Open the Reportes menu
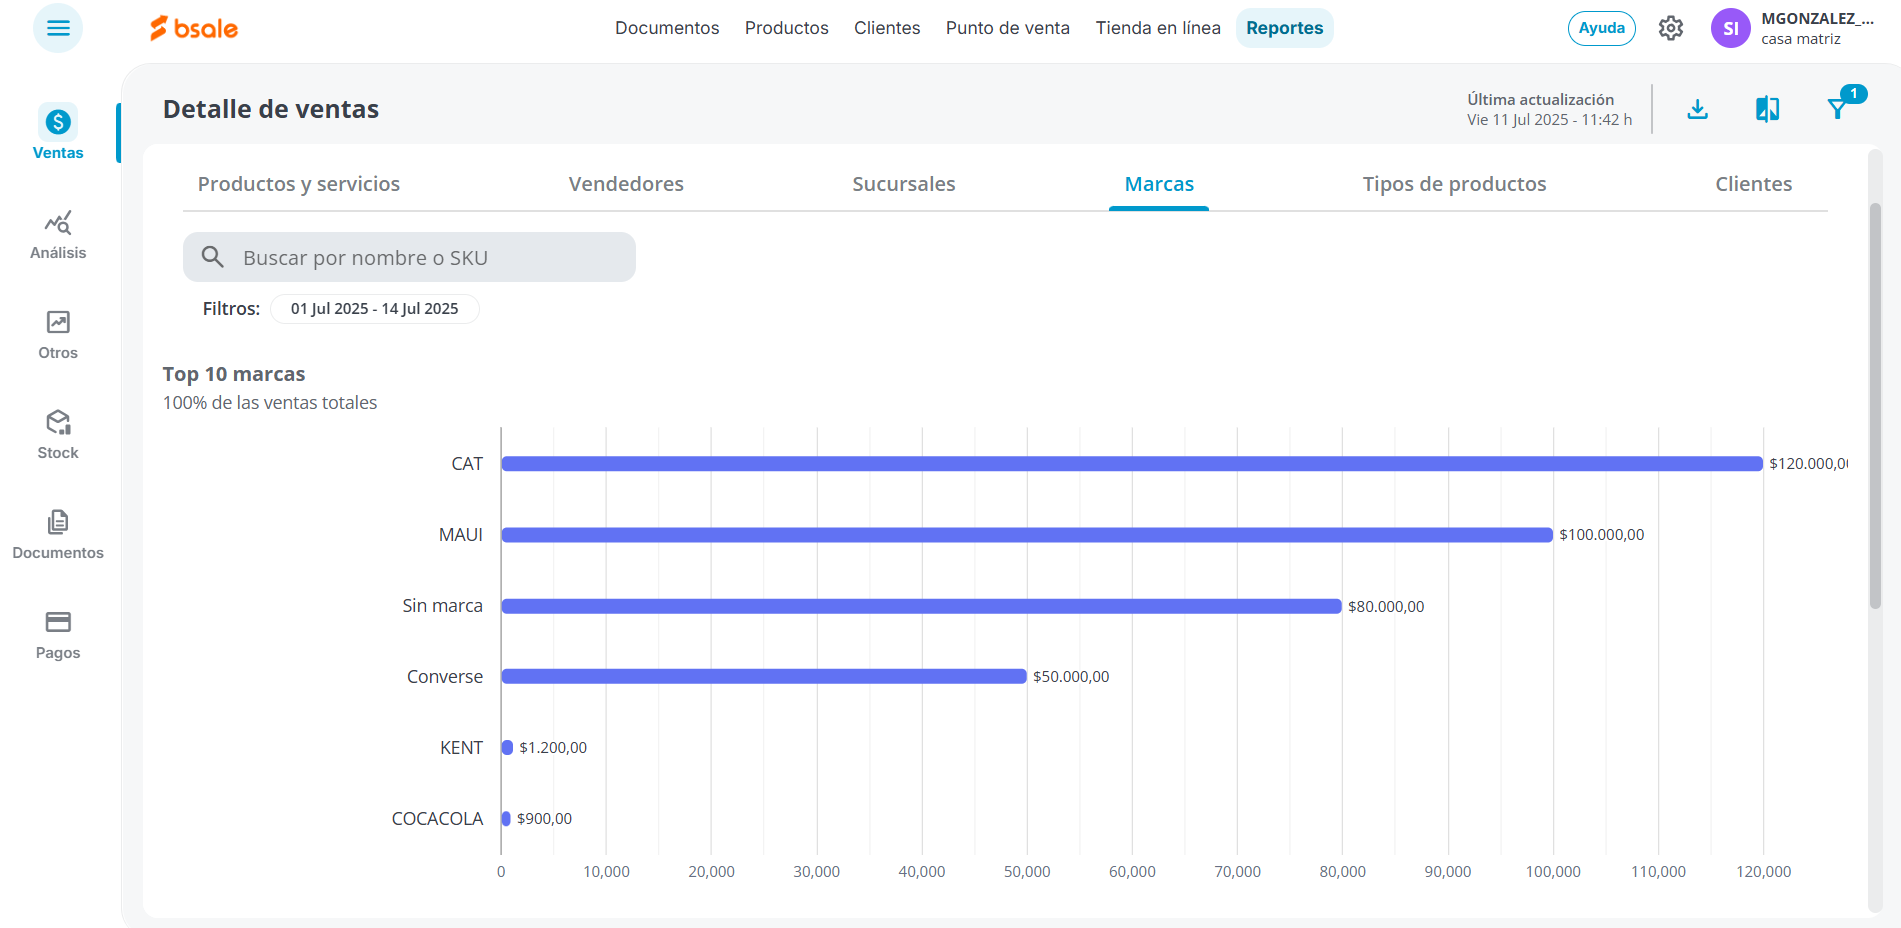 click(x=1285, y=28)
